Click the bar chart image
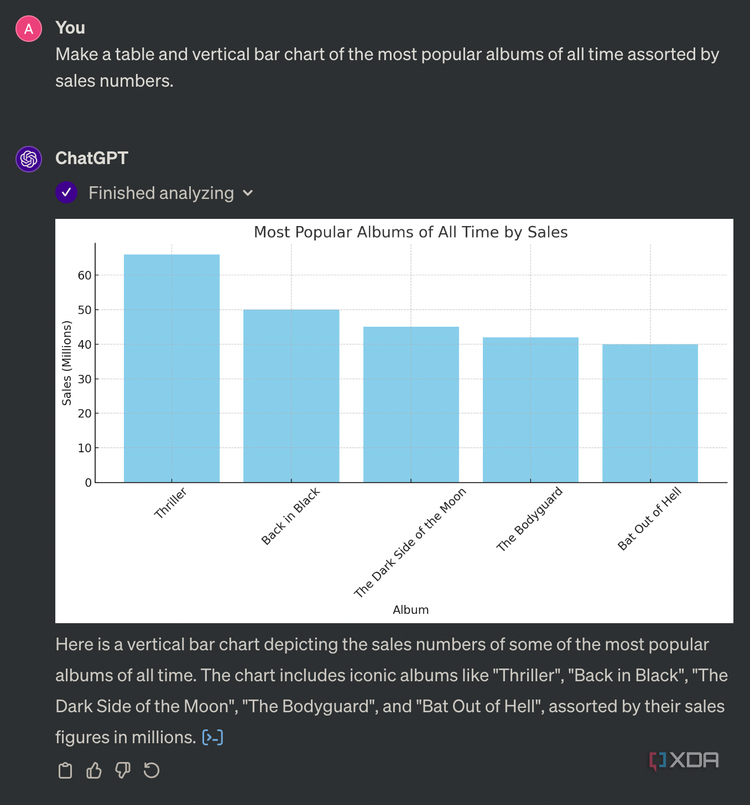The width and height of the screenshot is (750, 805). tap(400, 418)
